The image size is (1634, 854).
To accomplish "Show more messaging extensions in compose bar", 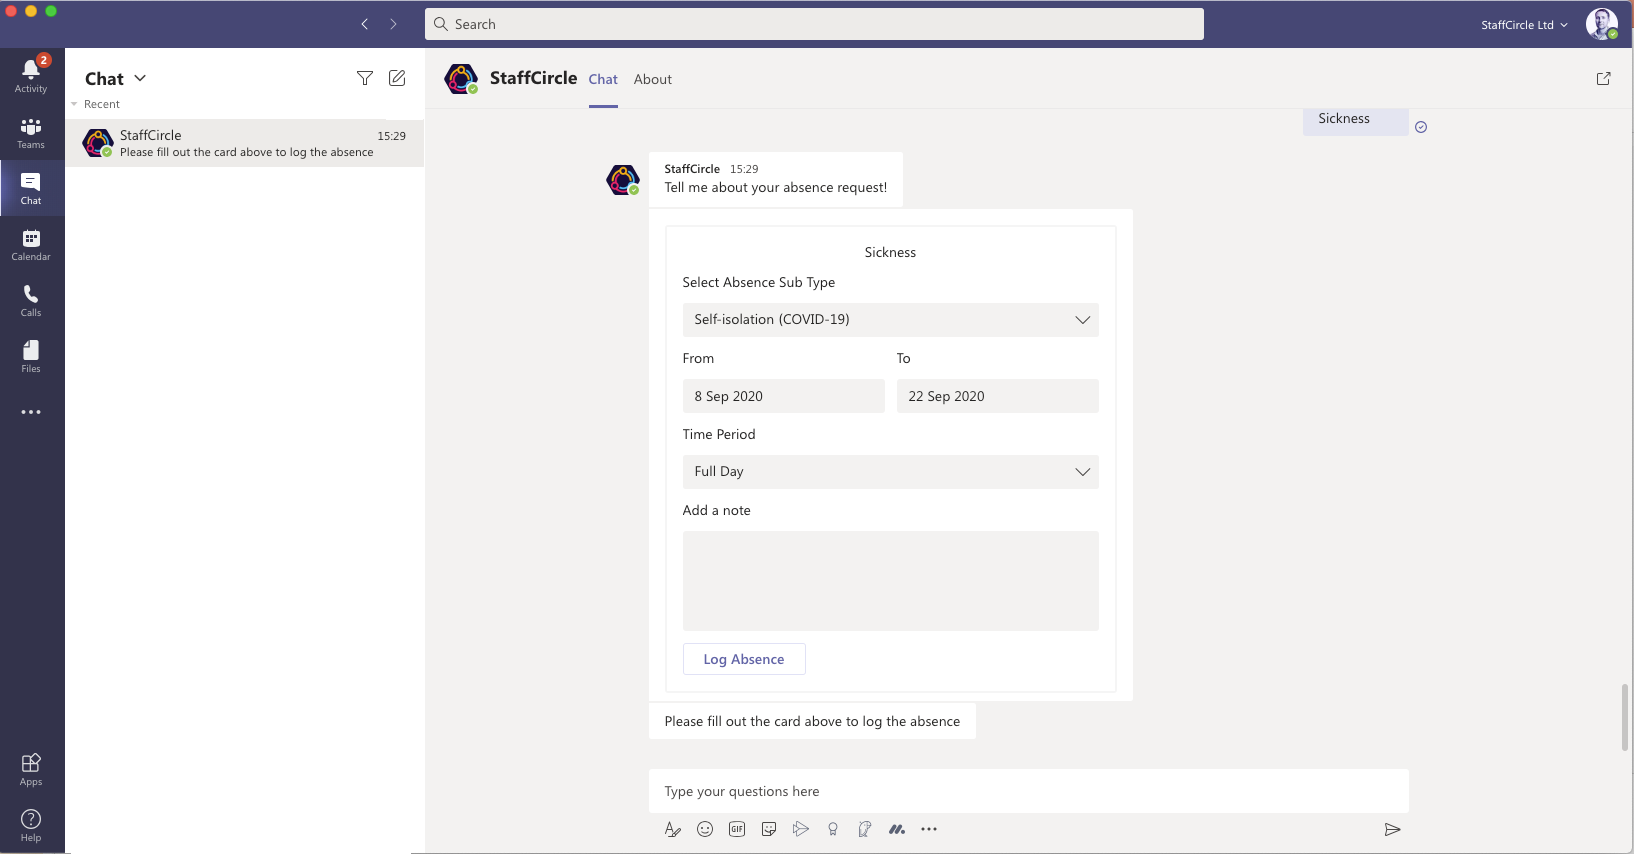I will [x=929, y=829].
